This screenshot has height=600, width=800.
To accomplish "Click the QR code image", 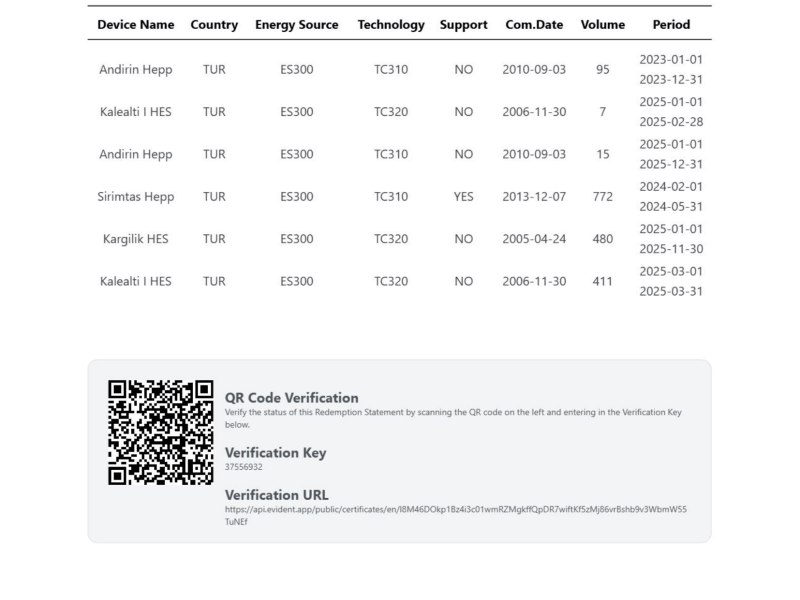I will pyautogui.click(x=160, y=432).
